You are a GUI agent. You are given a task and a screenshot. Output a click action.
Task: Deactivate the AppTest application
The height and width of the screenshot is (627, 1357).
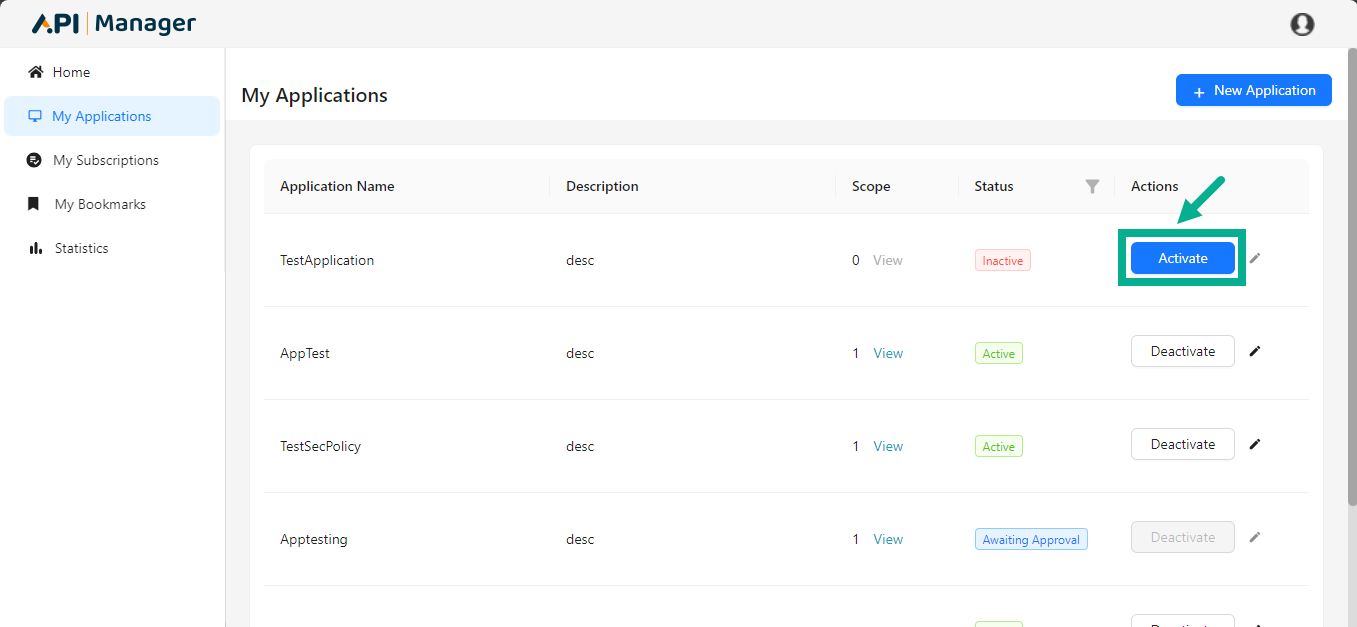pos(1182,351)
